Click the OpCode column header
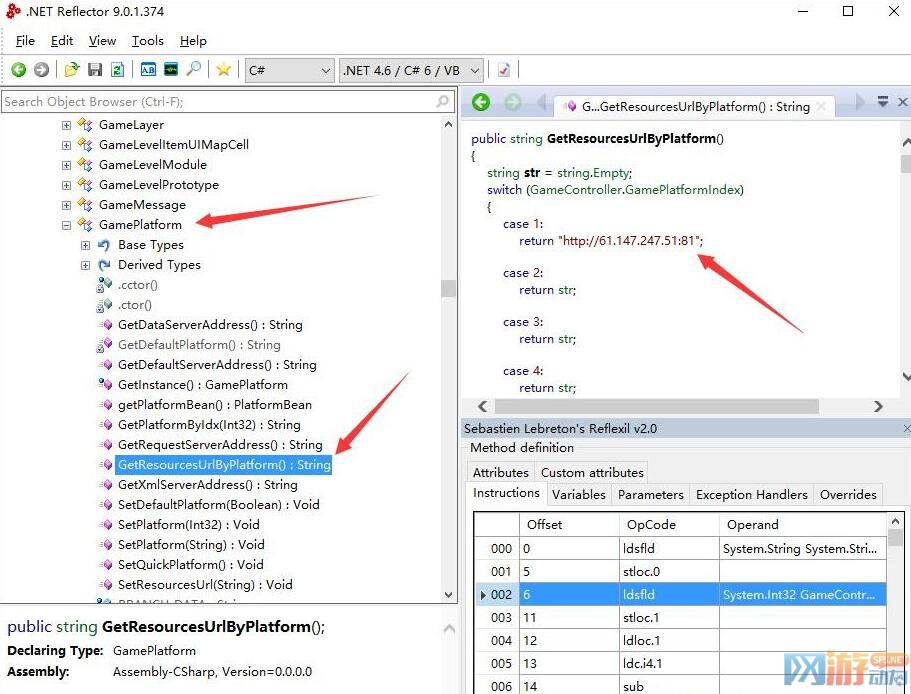The height and width of the screenshot is (694, 911). point(669,525)
